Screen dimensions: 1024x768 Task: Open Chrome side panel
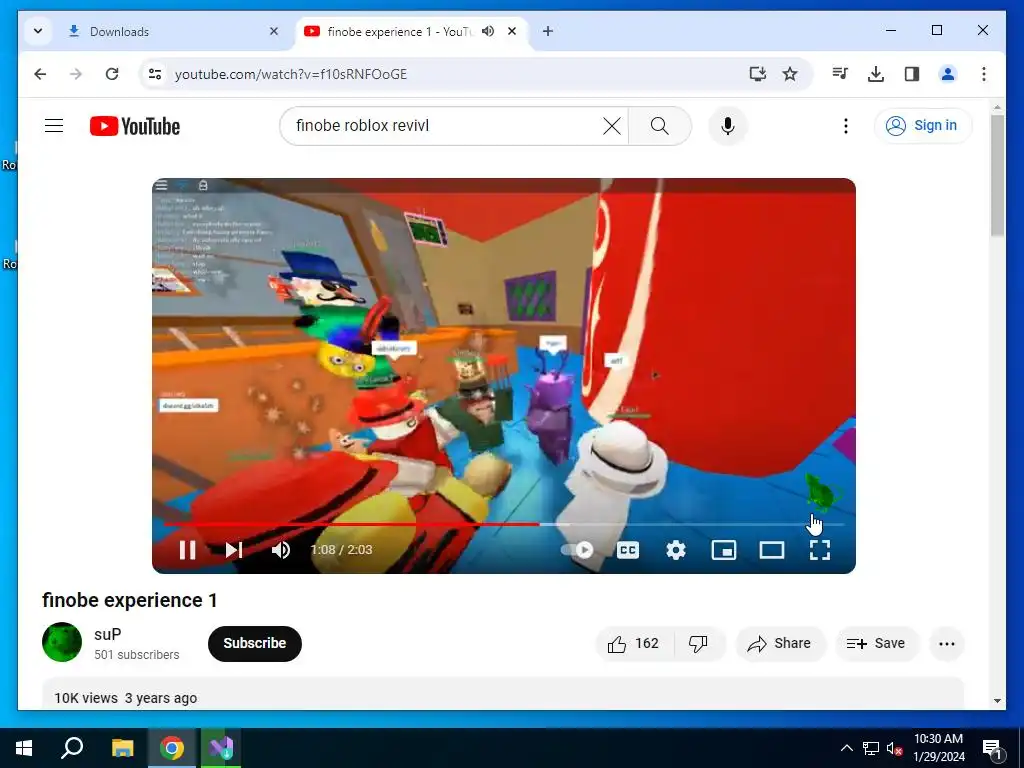[912, 74]
